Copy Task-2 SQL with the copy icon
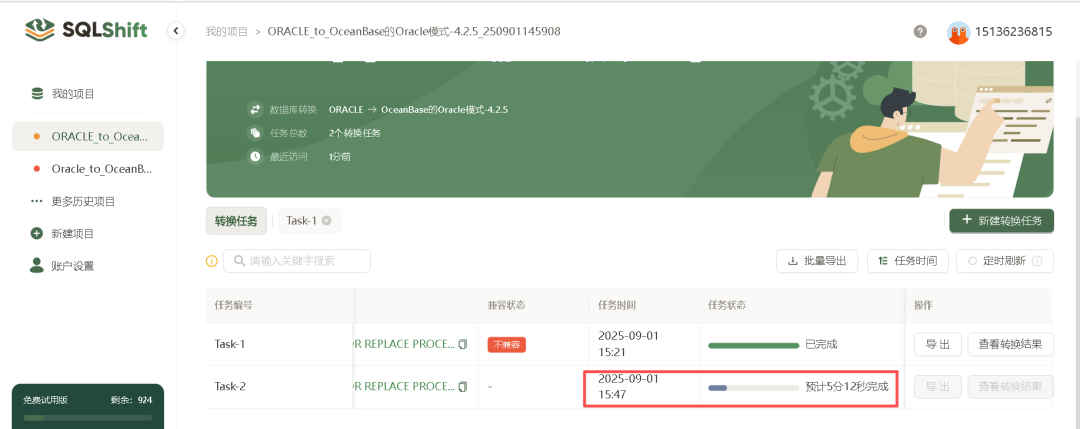Screen dimensions: 1080x429 tap(463, 386)
